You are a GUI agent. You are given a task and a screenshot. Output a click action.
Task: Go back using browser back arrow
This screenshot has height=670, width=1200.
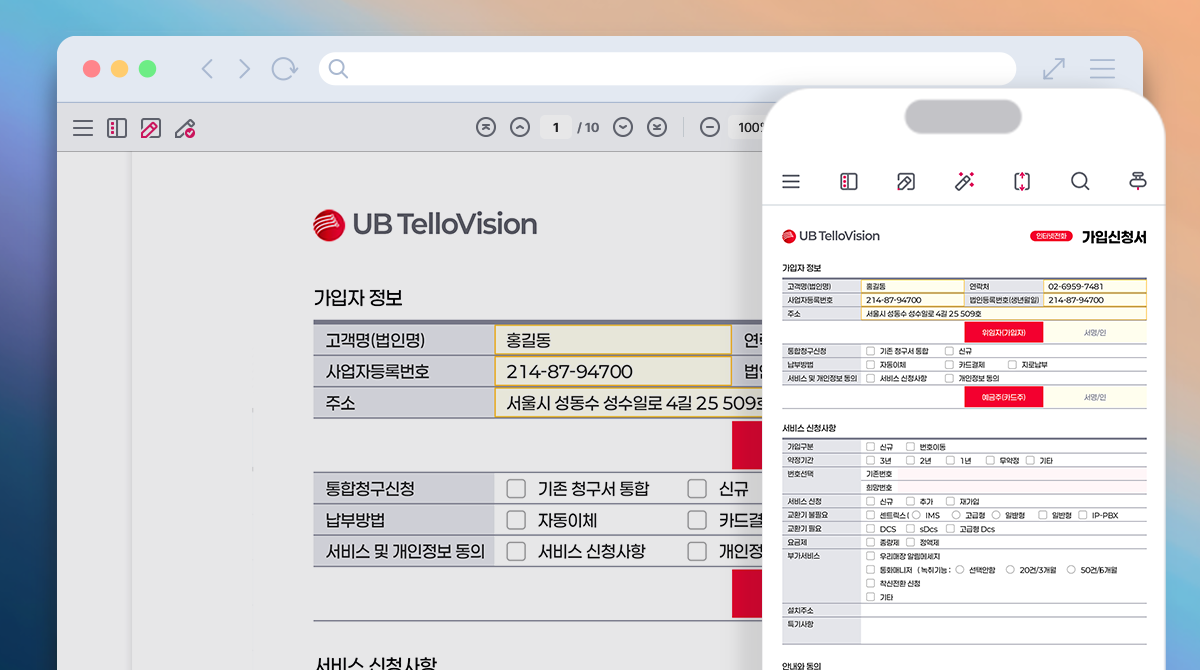(x=207, y=69)
